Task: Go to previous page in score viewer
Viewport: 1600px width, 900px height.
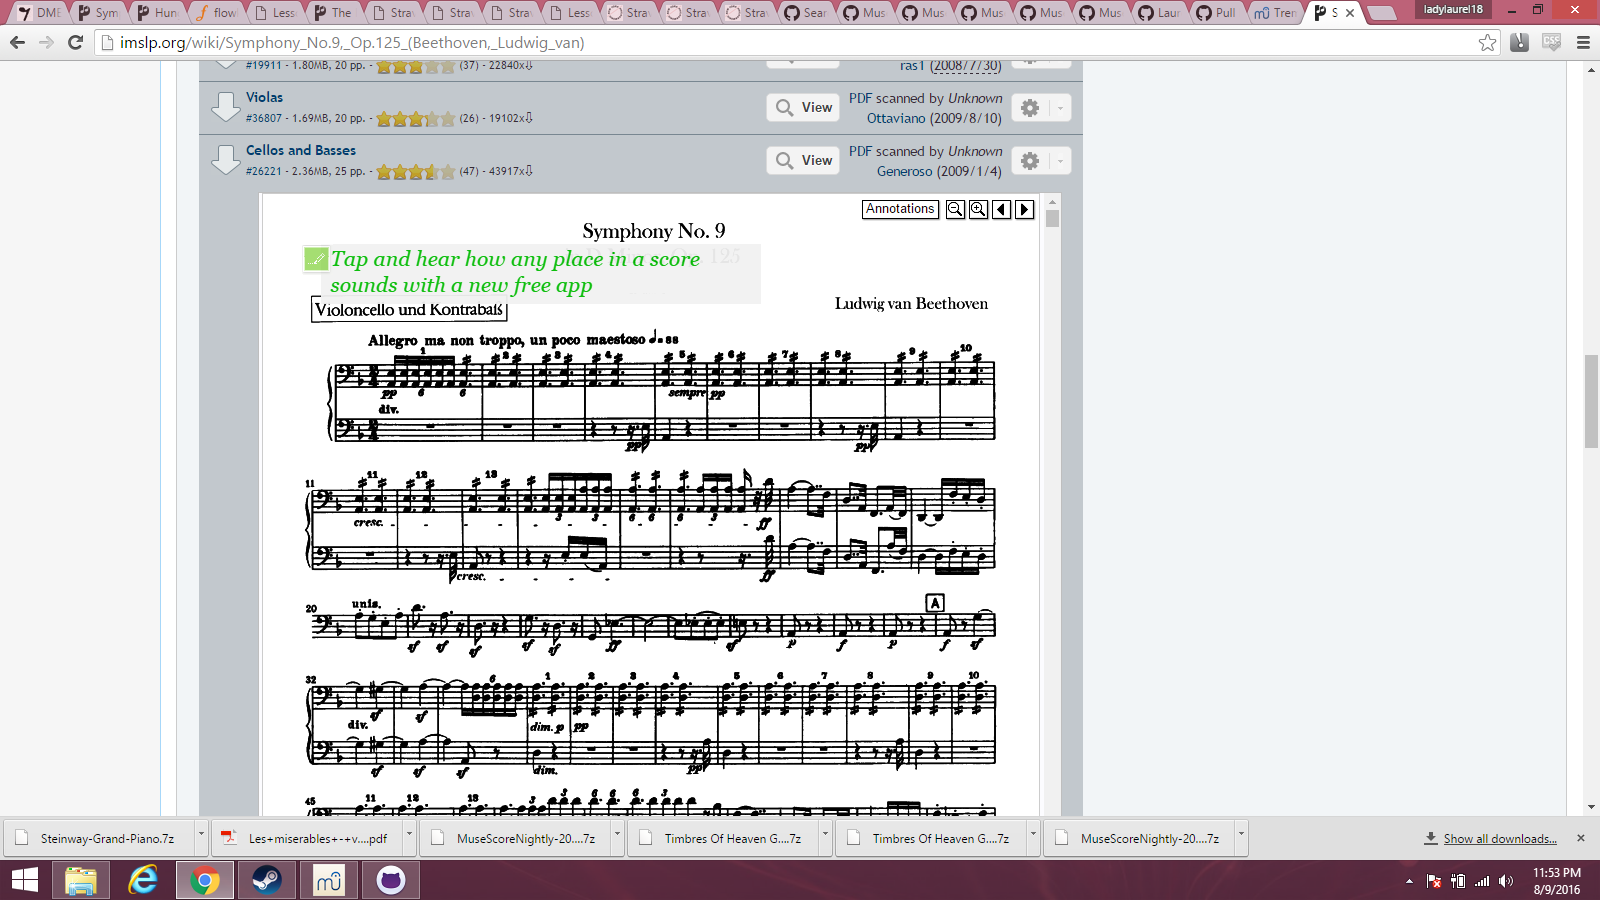Action: [1001, 209]
